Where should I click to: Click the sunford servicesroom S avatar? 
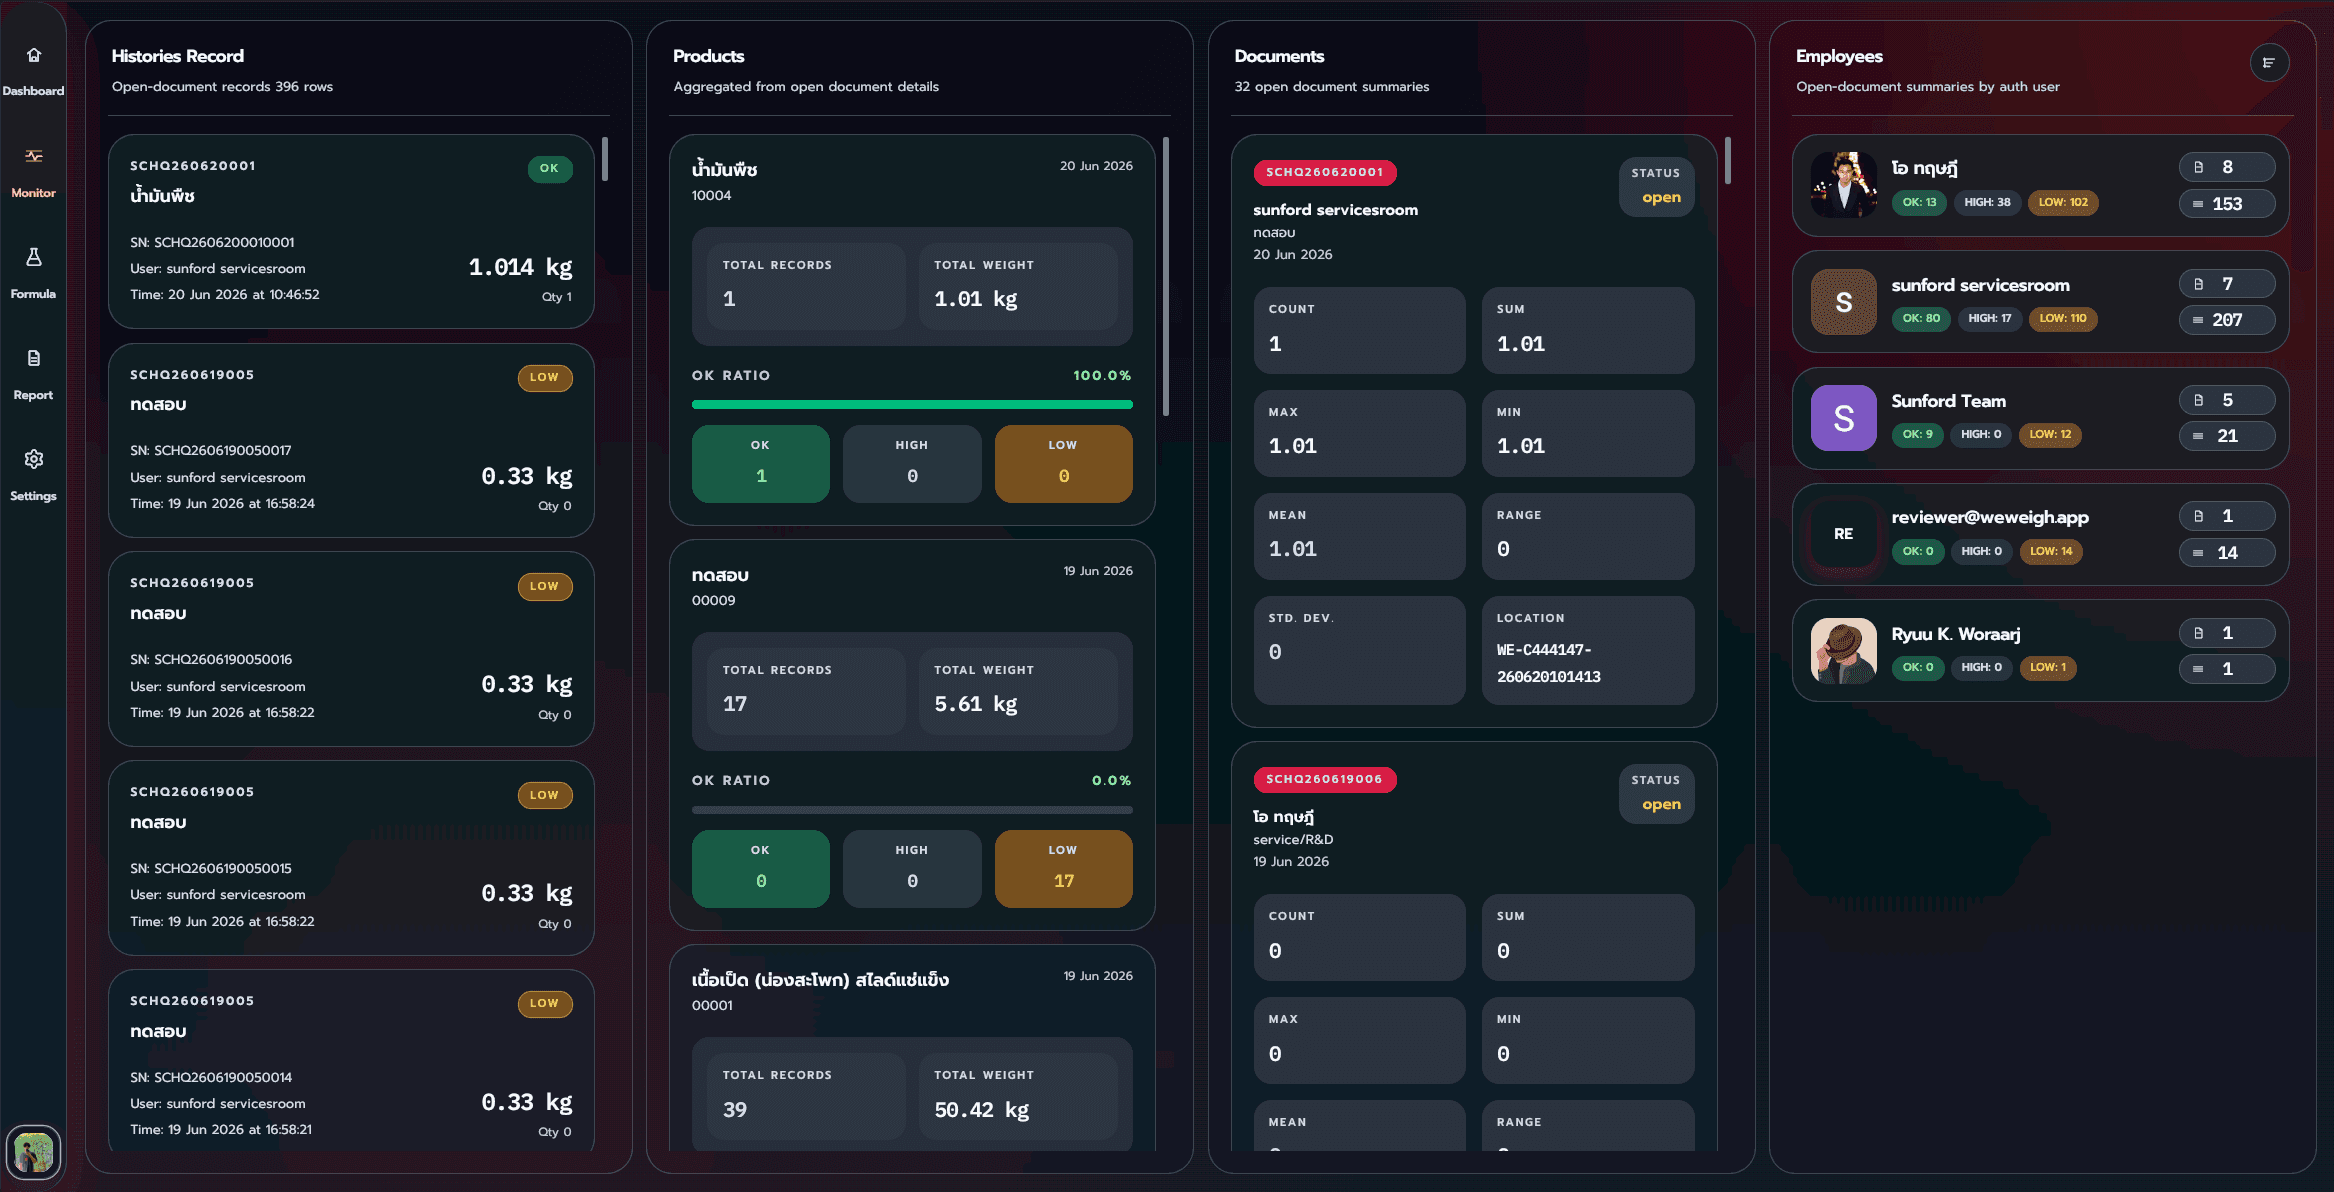[1843, 302]
